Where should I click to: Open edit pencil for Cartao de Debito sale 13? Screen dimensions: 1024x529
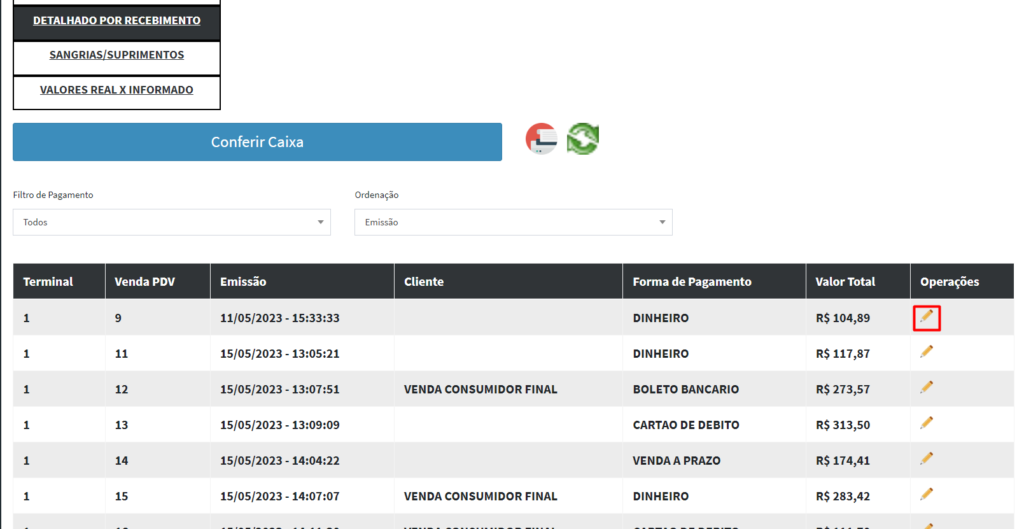click(x=927, y=423)
